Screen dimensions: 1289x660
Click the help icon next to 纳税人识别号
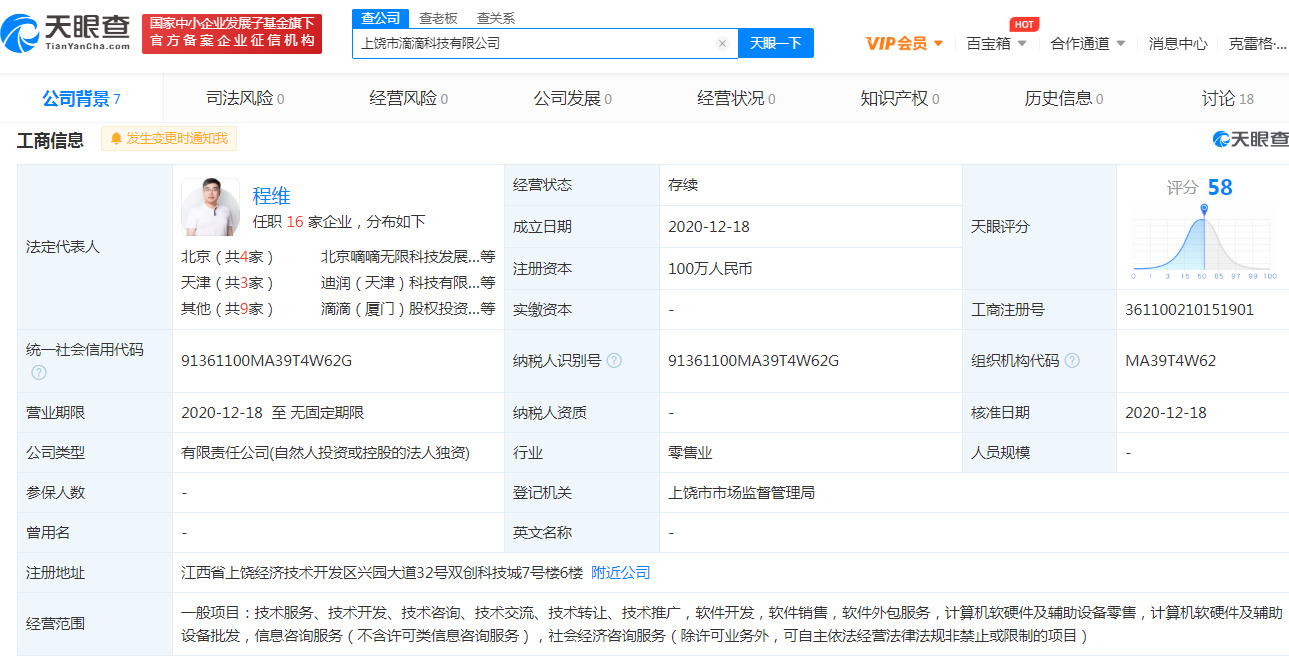pyautogui.click(x=614, y=360)
